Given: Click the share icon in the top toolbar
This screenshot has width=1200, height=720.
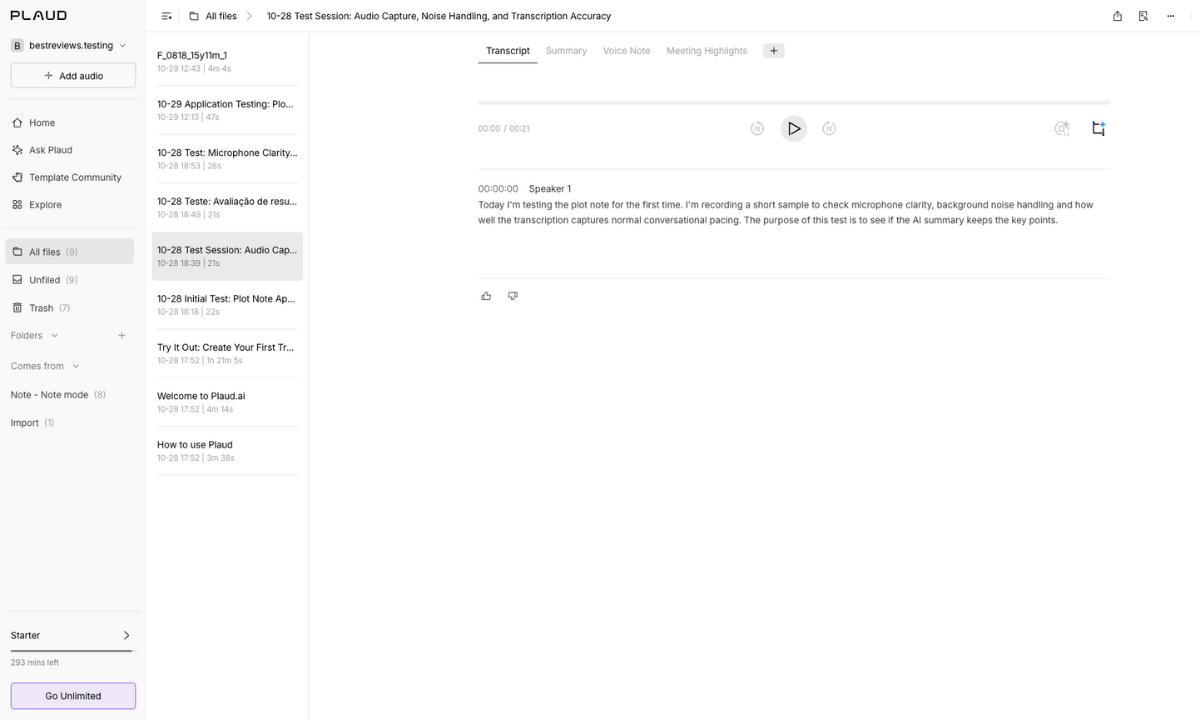Looking at the screenshot, I should pyautogui.click(x=1117, y=16).
